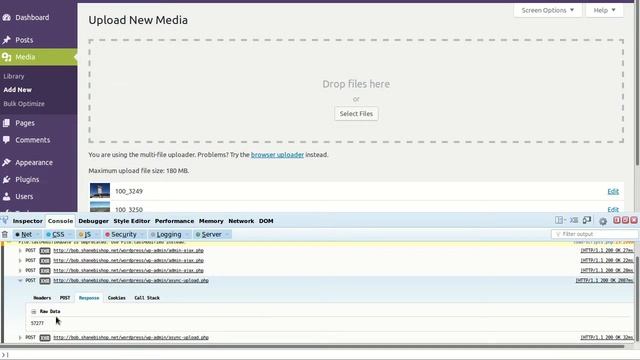Expand the last async-upload POST row
This screenshot has height=360, width=640.
pos(20,338)
